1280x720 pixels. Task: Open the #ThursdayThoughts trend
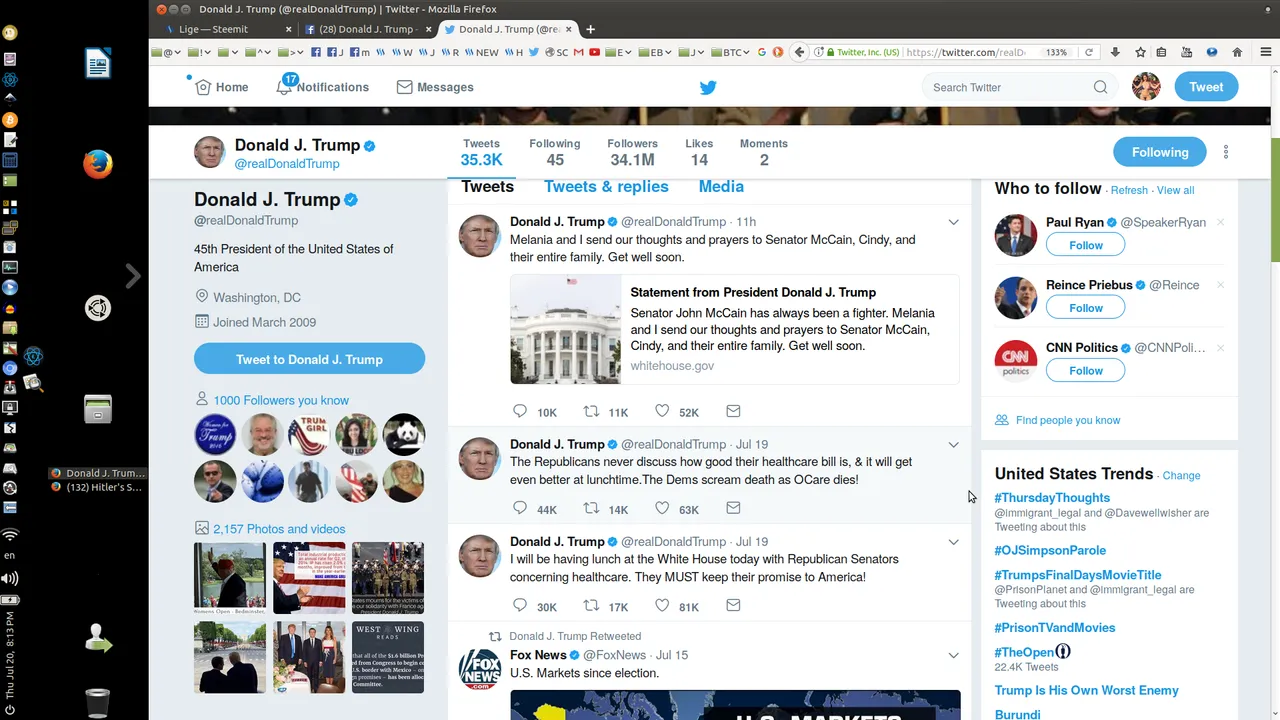point(1052,498)
